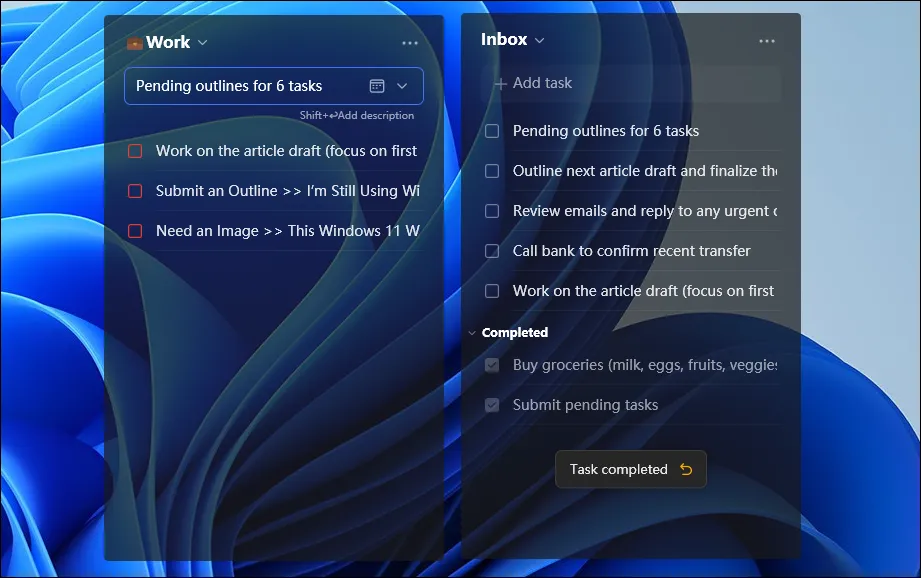Viewport: 921px width, 578px height.
Task: Expand the chevron next to Work title
Action: point(201,43)
